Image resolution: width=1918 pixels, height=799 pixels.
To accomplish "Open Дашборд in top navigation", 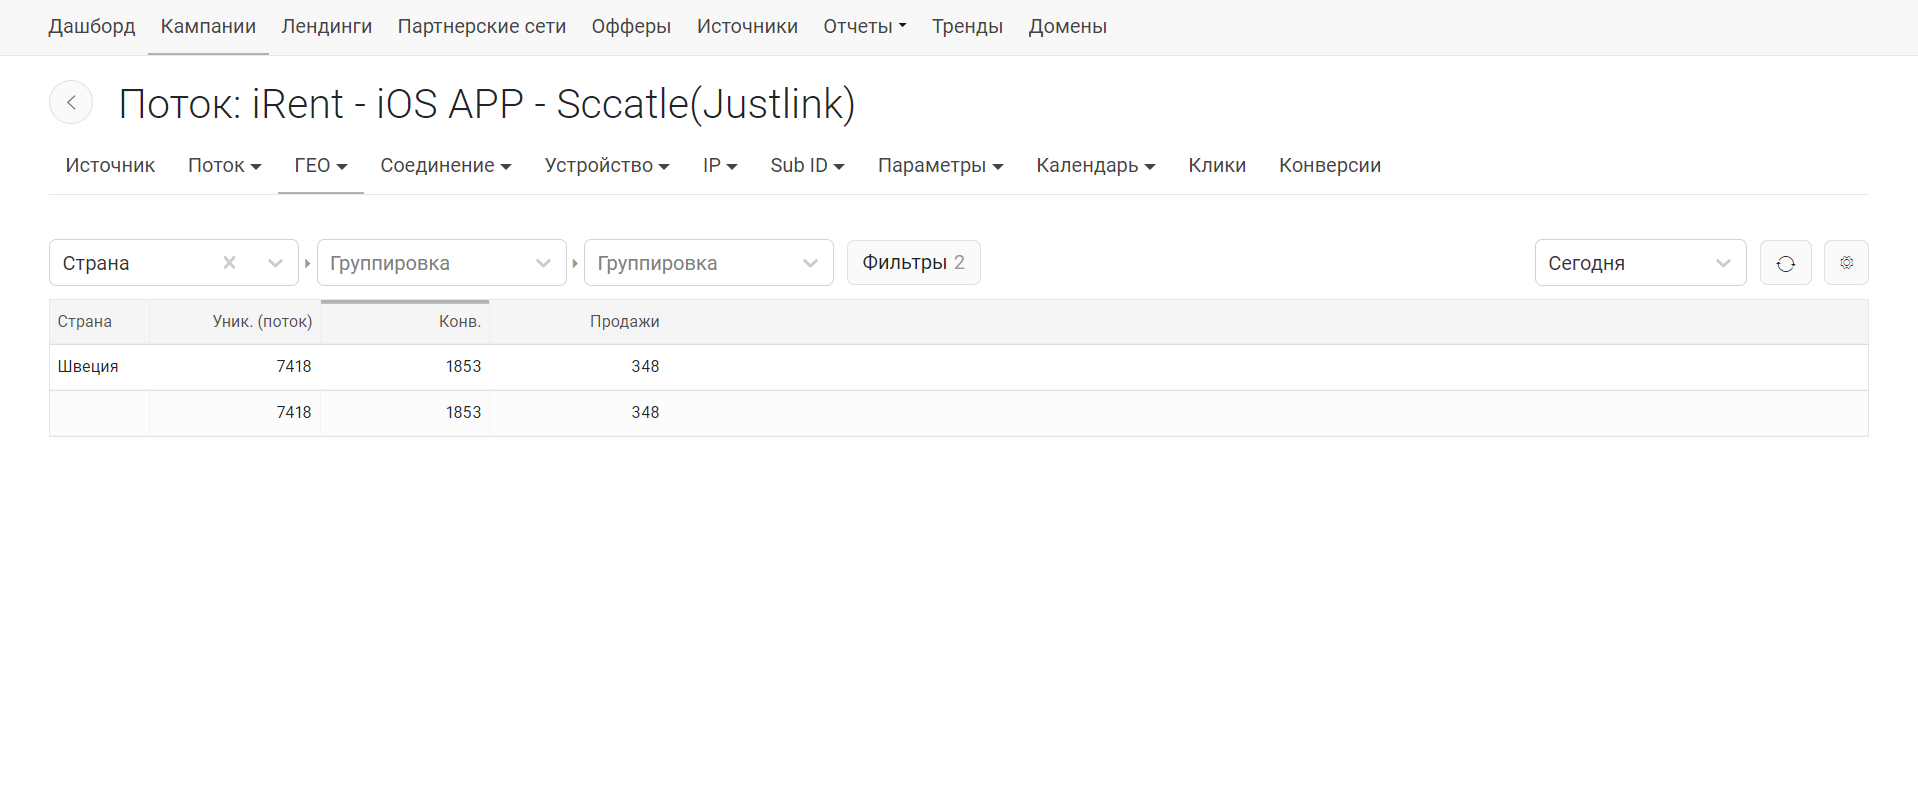I will click(x=92, y=27).
